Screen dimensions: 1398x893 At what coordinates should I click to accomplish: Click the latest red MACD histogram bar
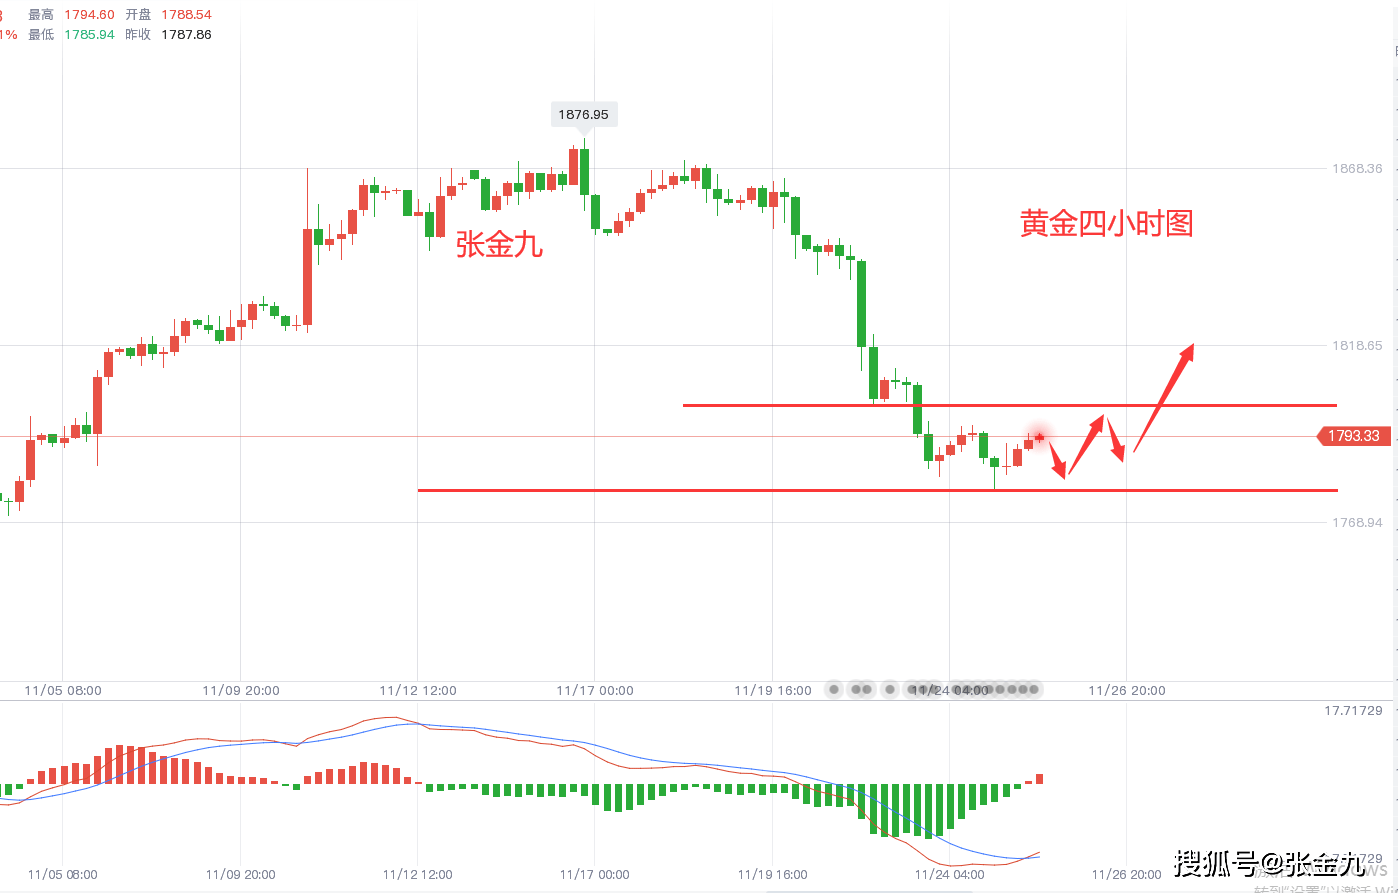(1040, 778)
